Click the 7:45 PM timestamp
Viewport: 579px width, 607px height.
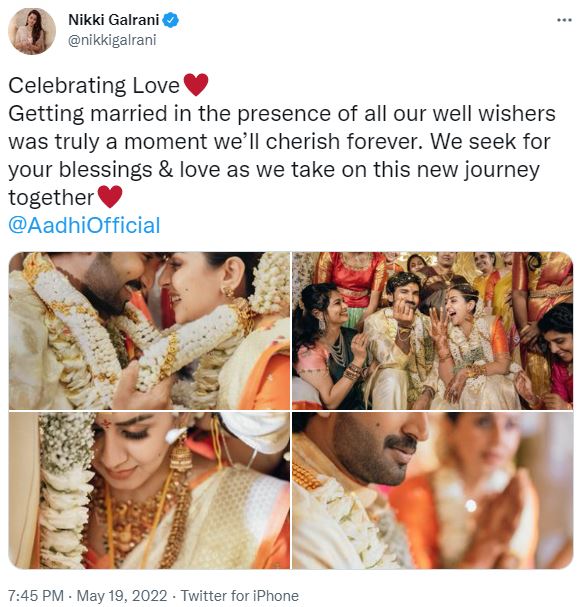click(x=36, y=596)
